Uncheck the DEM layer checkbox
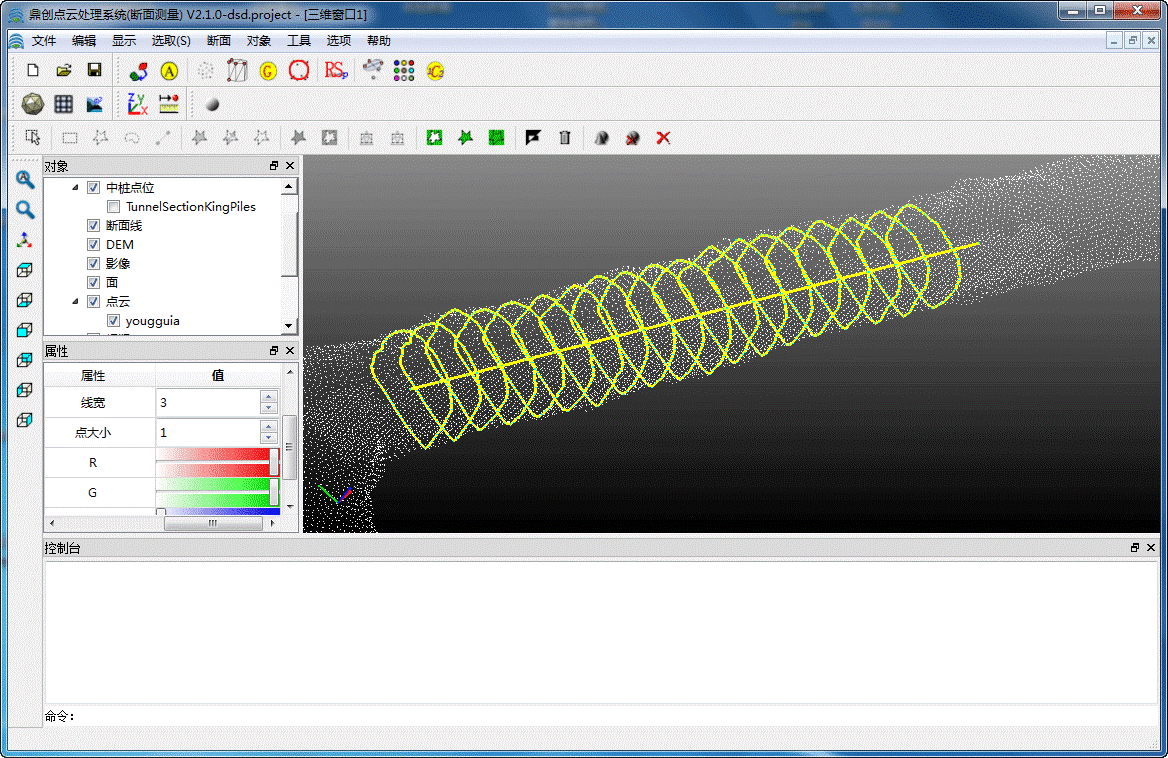Screen dimensions: 1168x758 94,245
